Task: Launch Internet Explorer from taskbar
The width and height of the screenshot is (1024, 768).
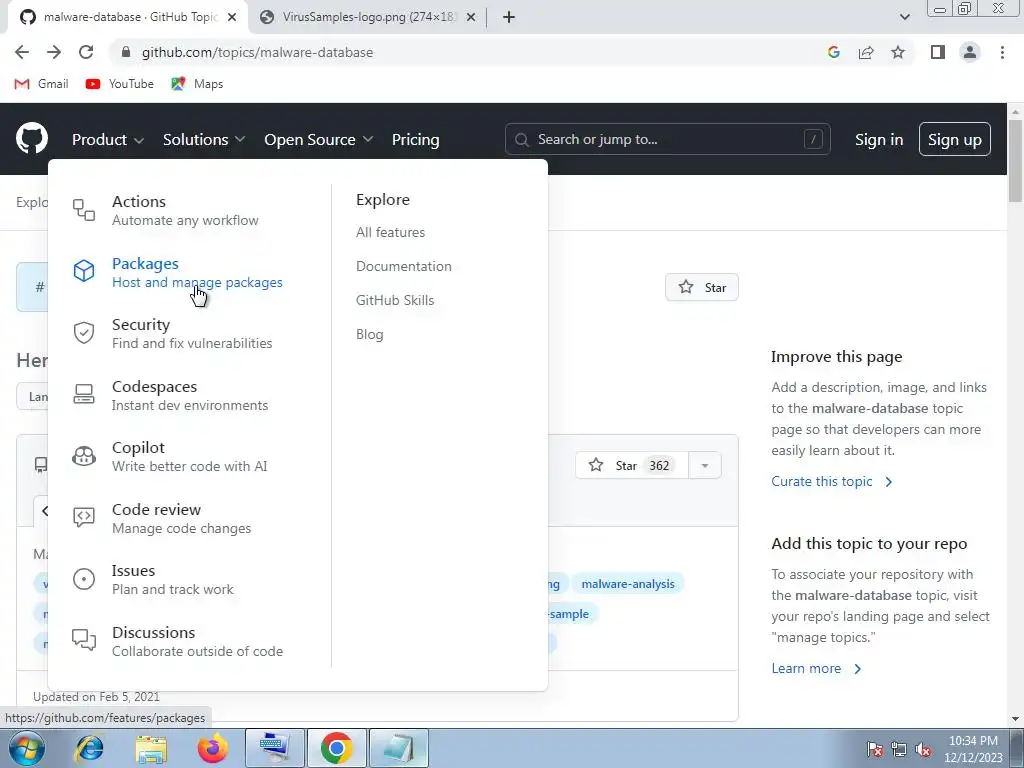Action: [x=89, y=748]
